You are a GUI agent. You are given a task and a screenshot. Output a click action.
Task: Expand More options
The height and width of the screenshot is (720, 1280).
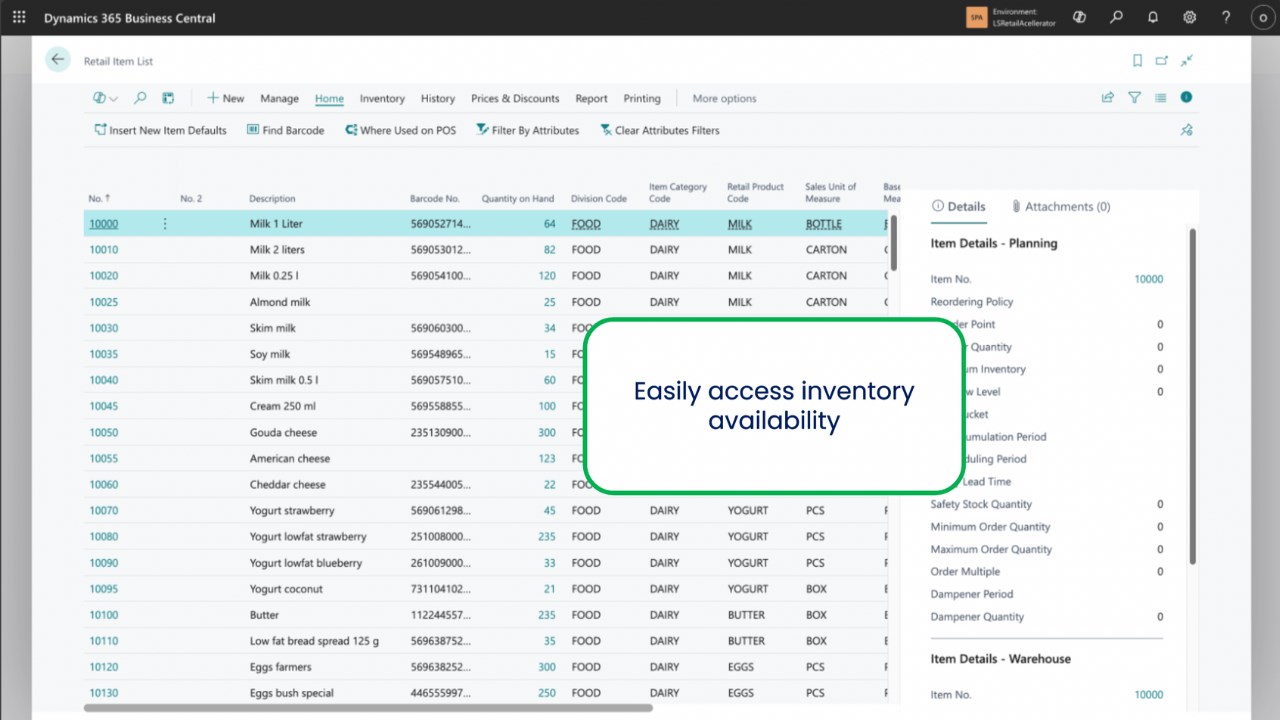pyautogui.click(x=724, y=98)
